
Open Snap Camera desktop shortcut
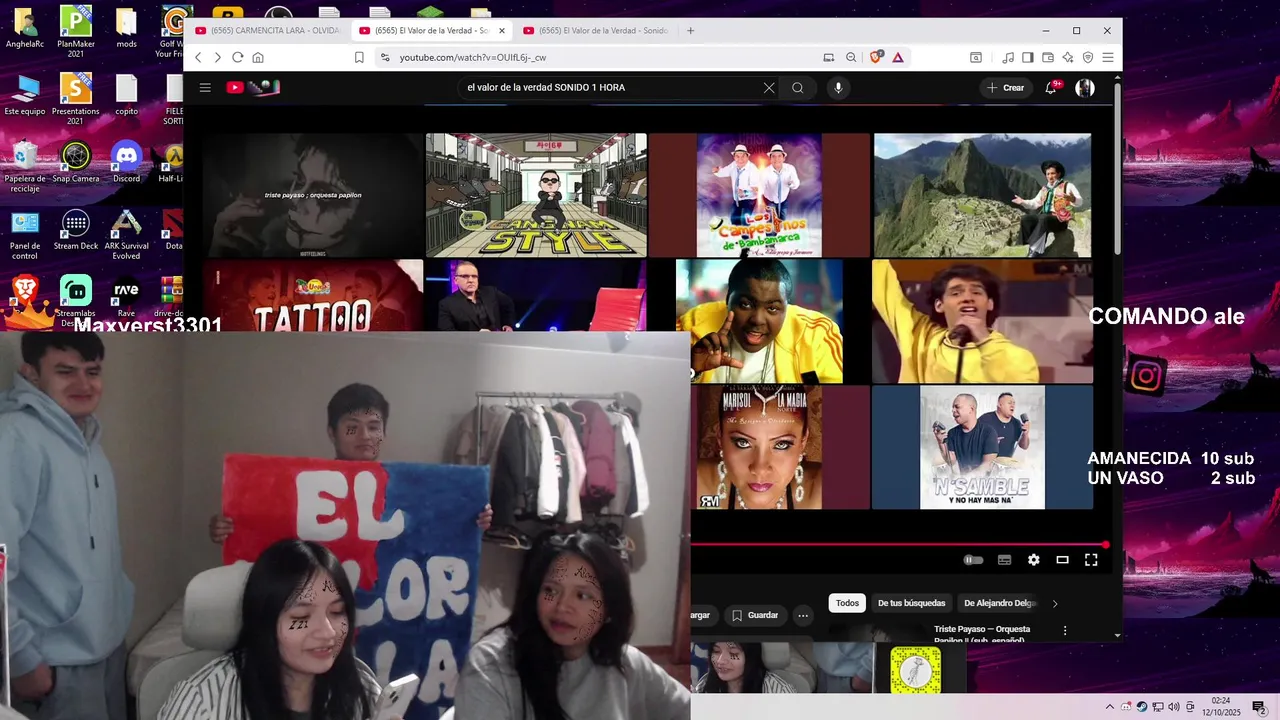pyautogui.click(x=76, y=163)
